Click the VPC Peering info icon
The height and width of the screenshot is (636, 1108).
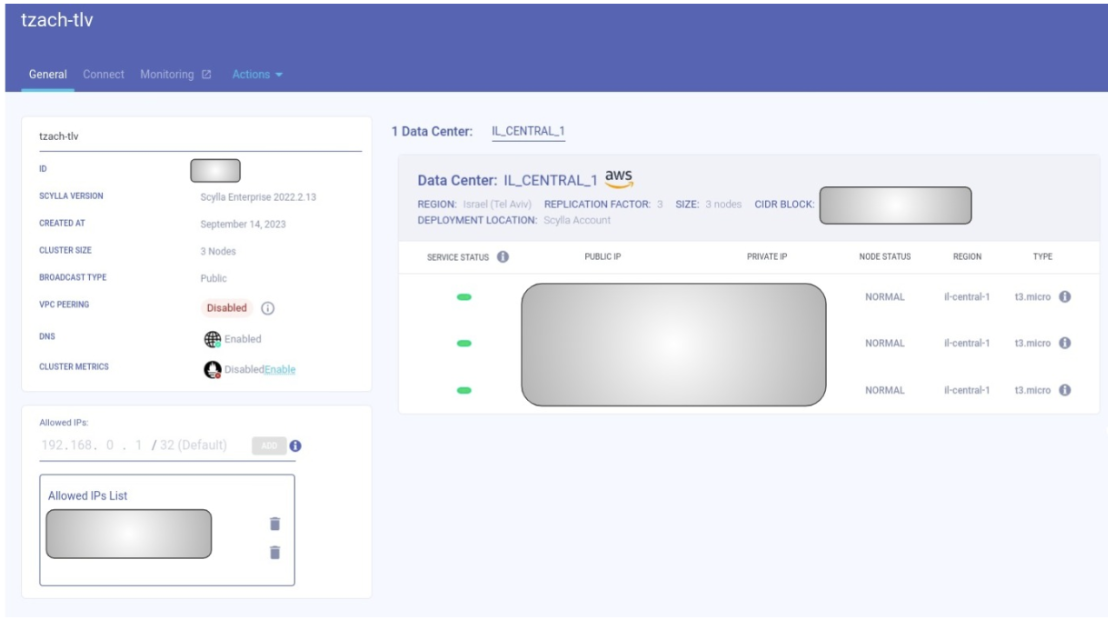pyautogui.click(x=268, y=308)
